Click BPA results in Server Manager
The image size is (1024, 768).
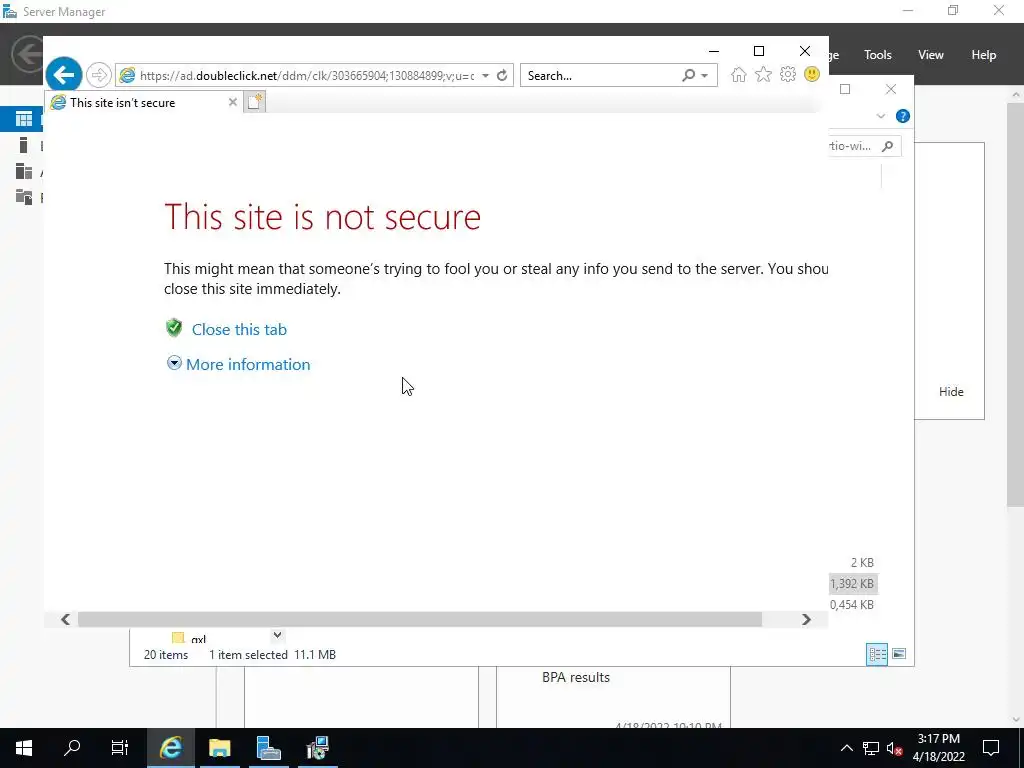click(x=575, y=677)
